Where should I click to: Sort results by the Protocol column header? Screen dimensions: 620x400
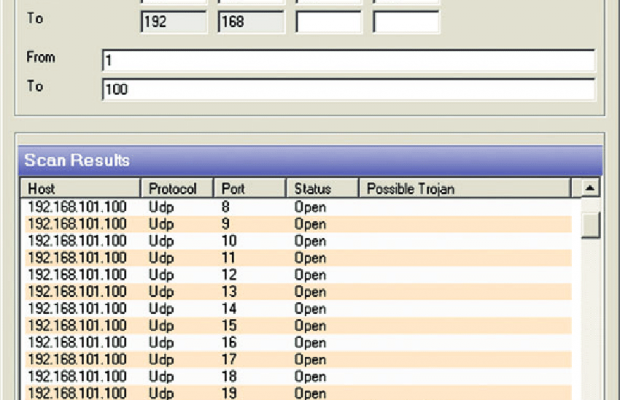(177, 188)
